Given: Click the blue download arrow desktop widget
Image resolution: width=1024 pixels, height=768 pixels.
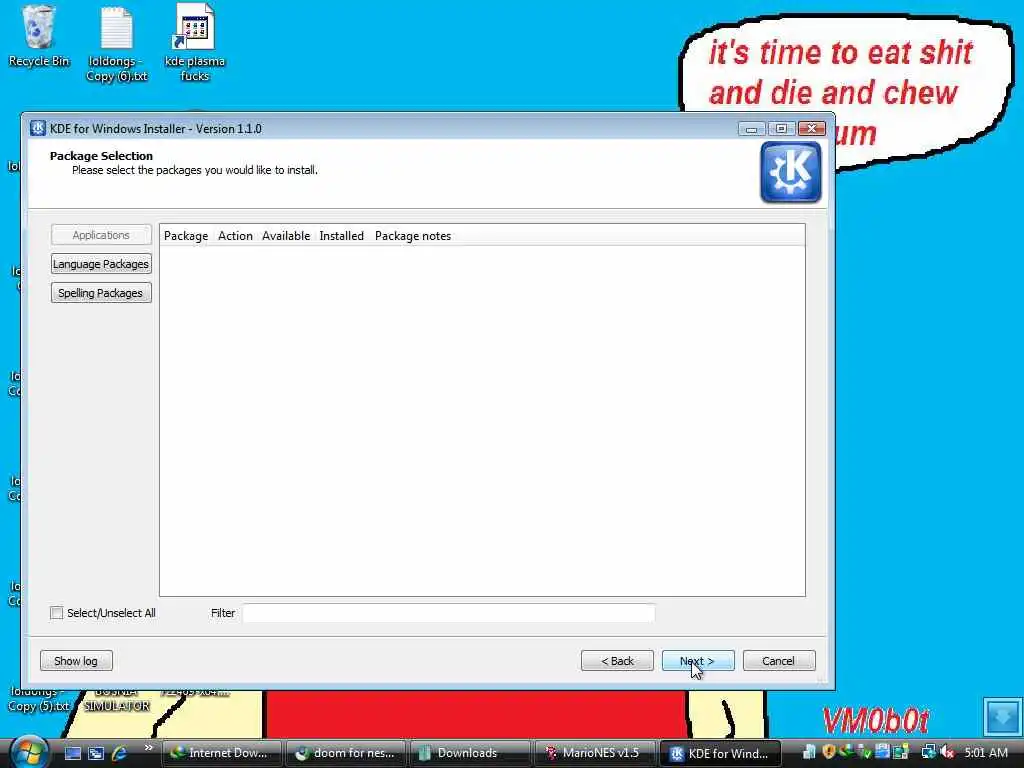Looking at the screenshot, I should click(1002, 716).
